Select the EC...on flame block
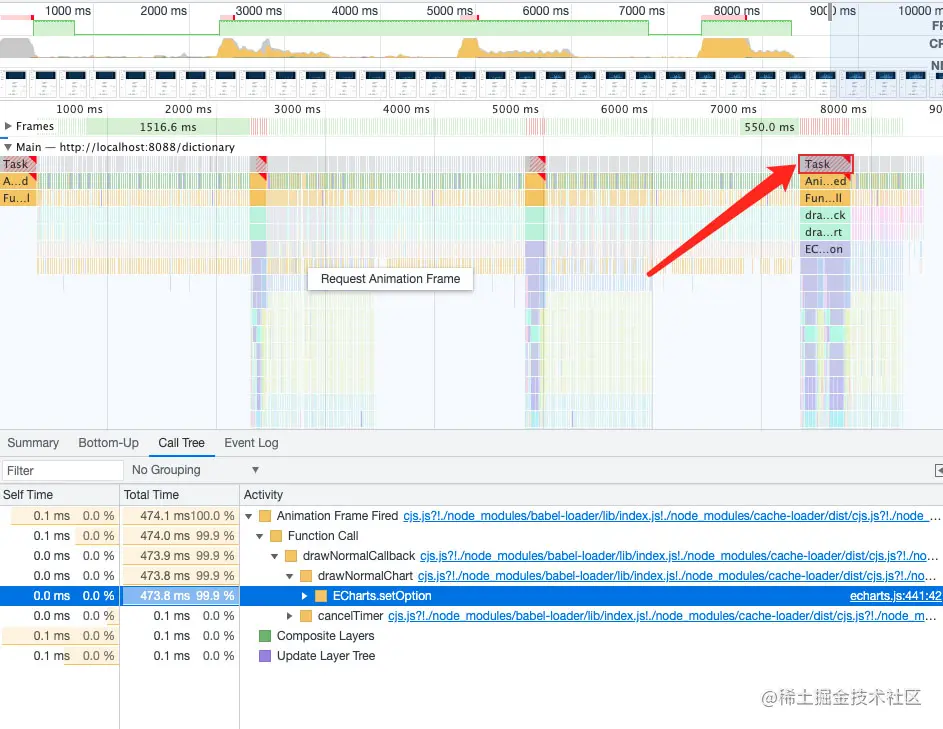This screenshot has height=729, width=943. (x=825, y=249)
